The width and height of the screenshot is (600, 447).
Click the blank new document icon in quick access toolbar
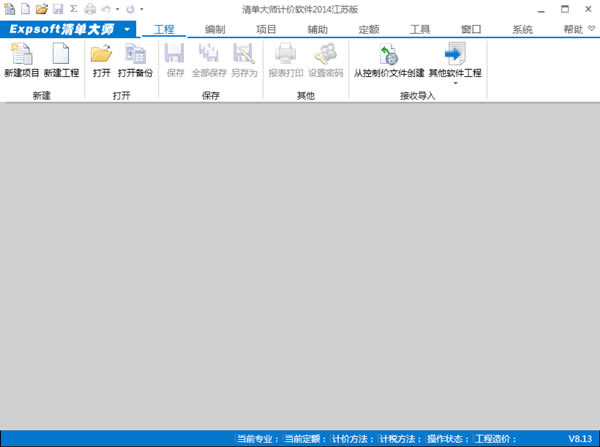click(x=26, y=8)
